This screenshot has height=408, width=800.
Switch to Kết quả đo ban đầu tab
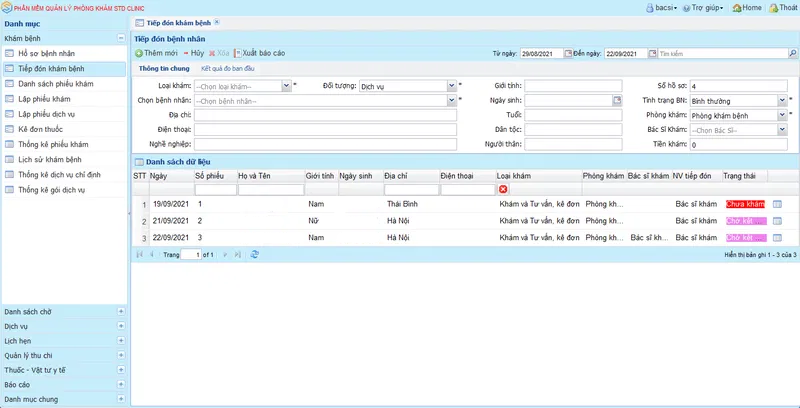pos(227,69)
